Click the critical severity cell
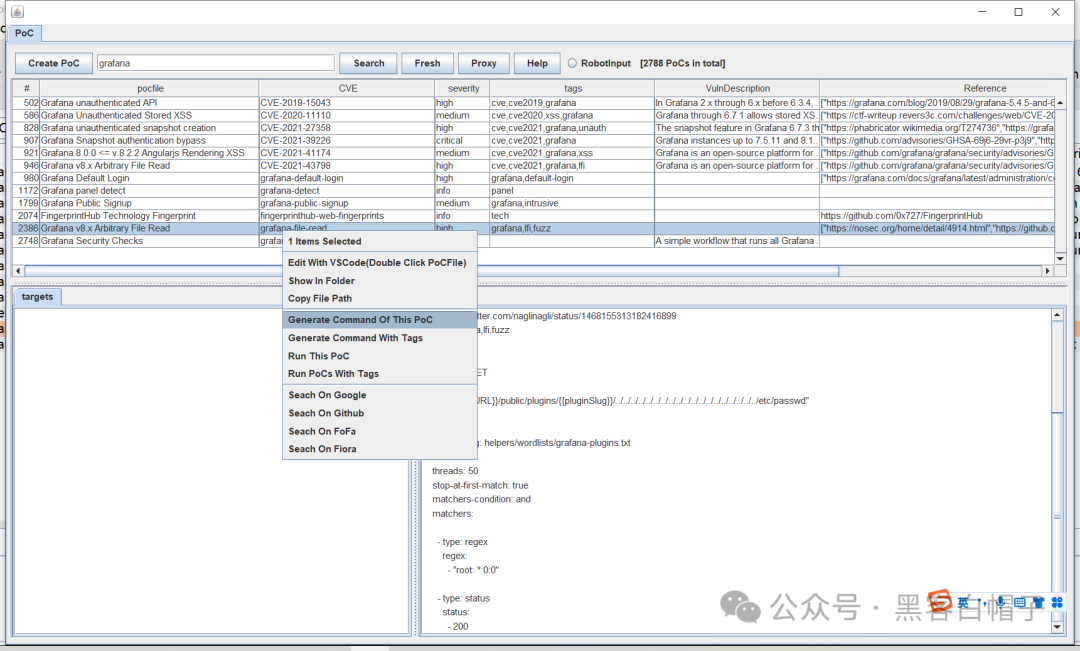This screenshot has width=1080, height=651. [462, 140]
